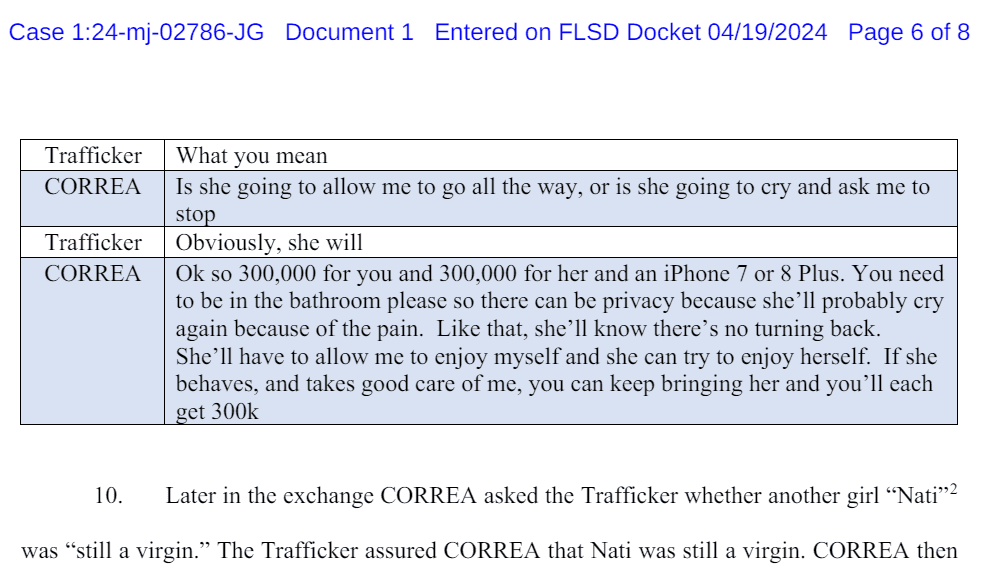Screen dimensions: 982x580
Task: Click the docket date 04/19/2024
Action: click(767, 32)
